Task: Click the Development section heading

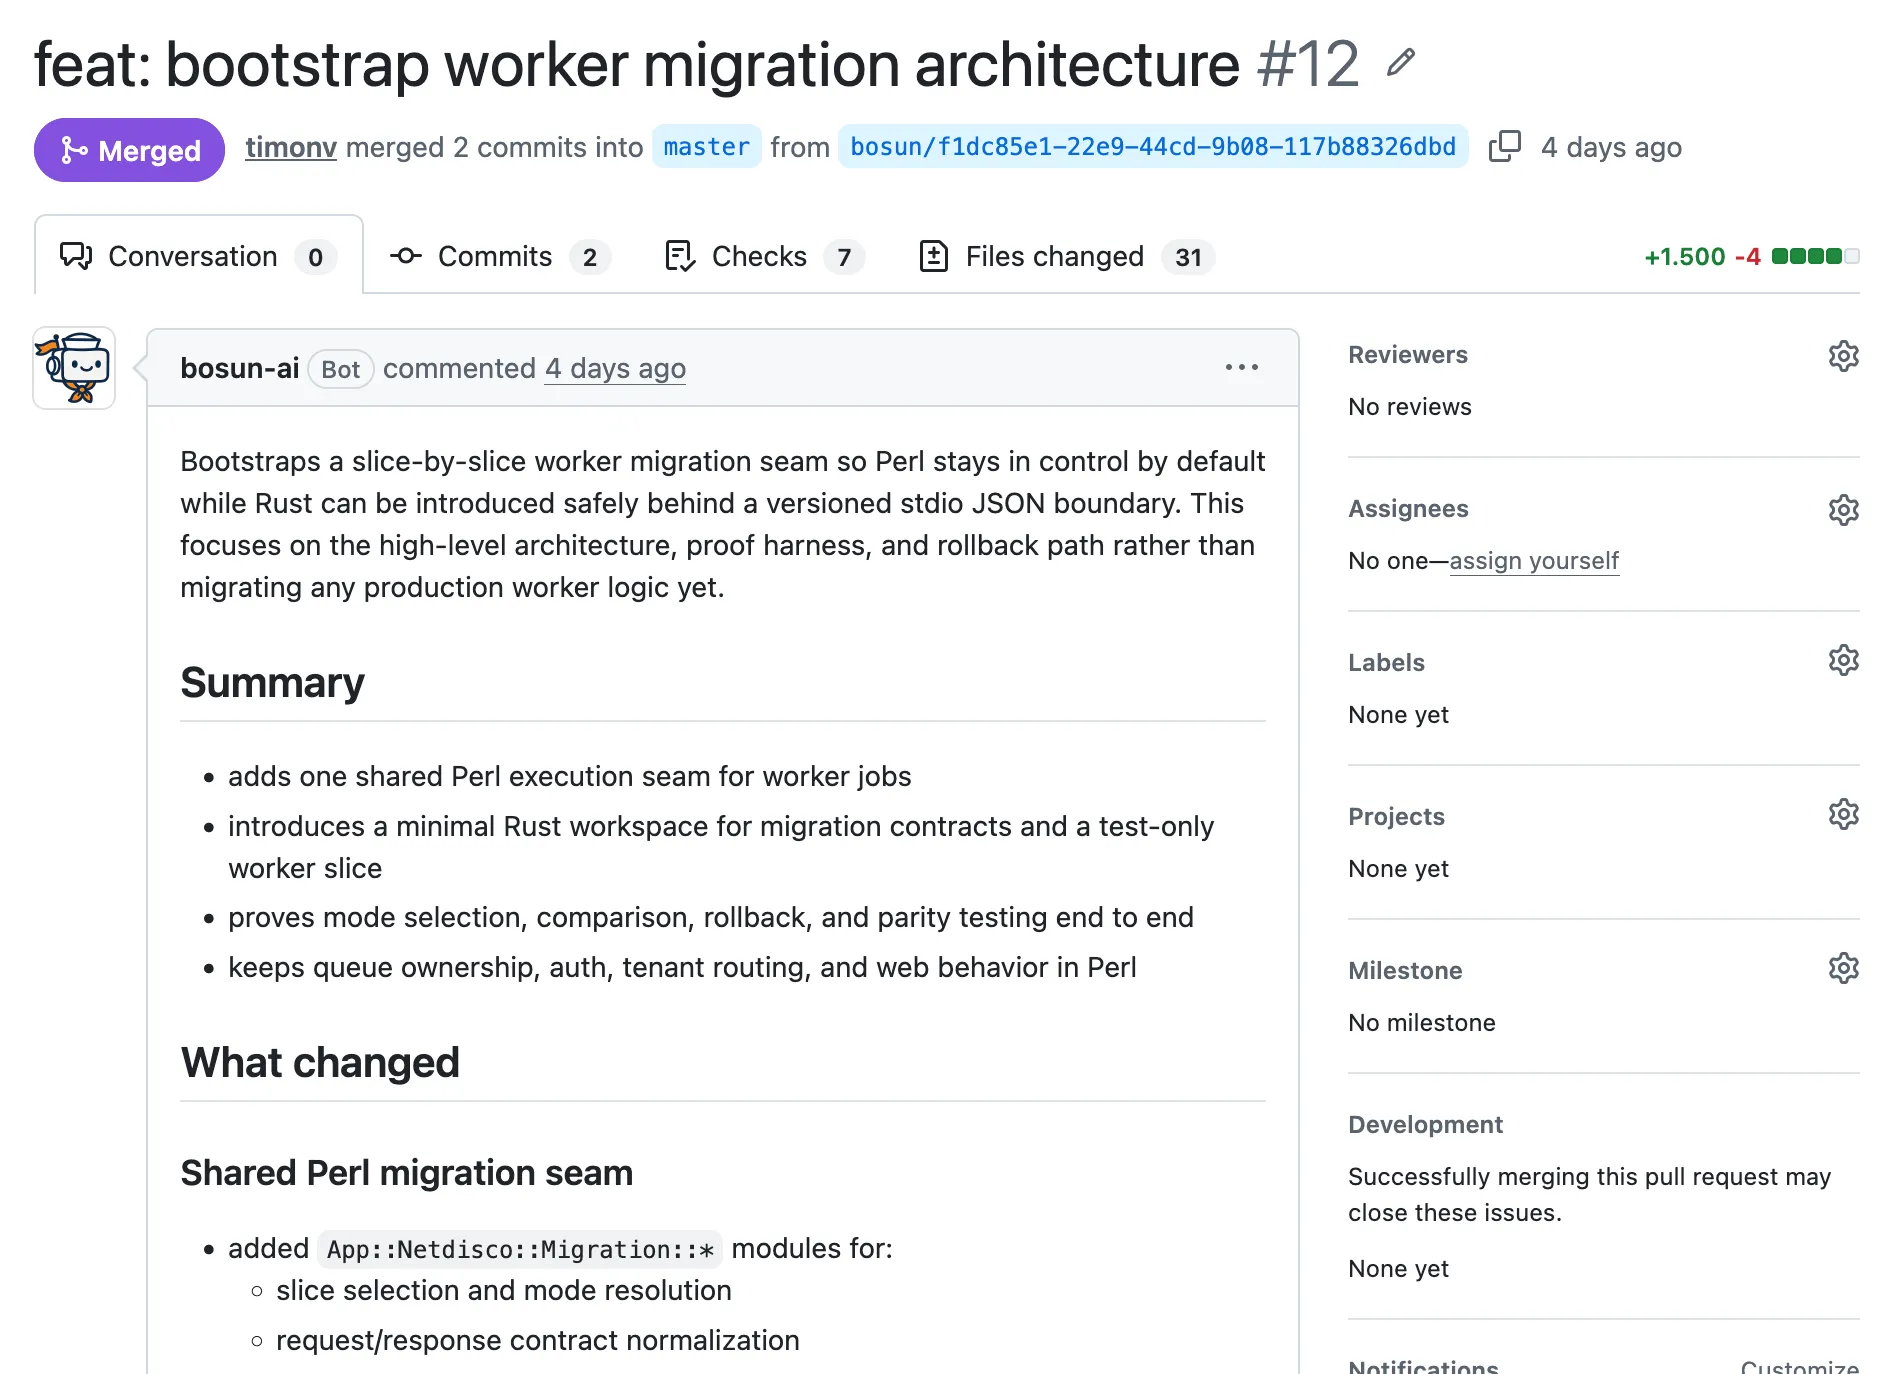Action: [x=1425, y=1125]
